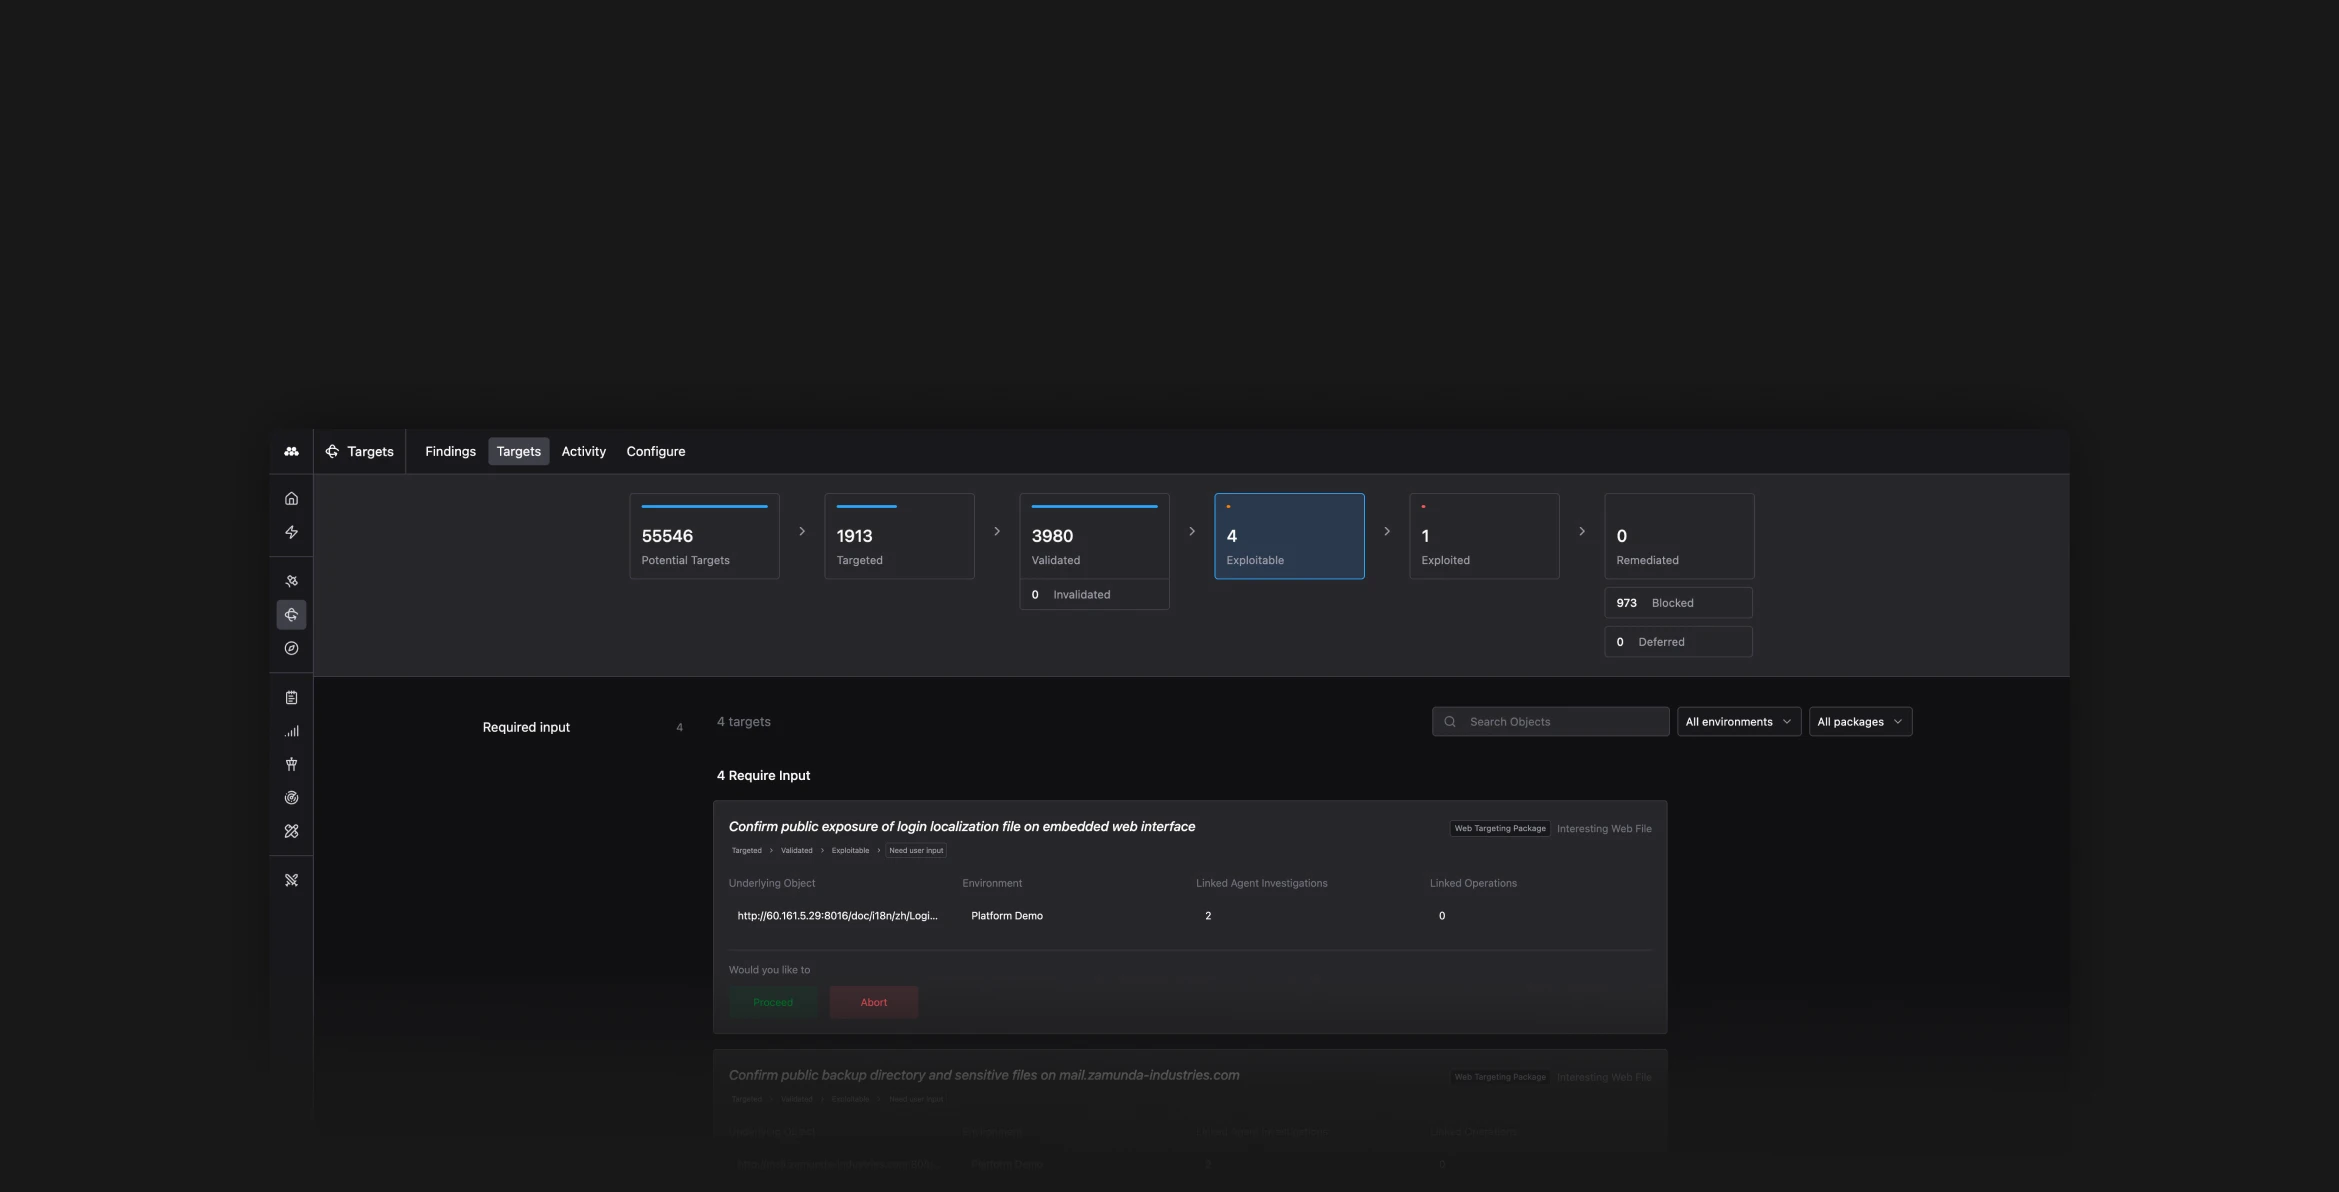
Task: Click the 973 Blocked sub-card
Action: (1679, 603)
